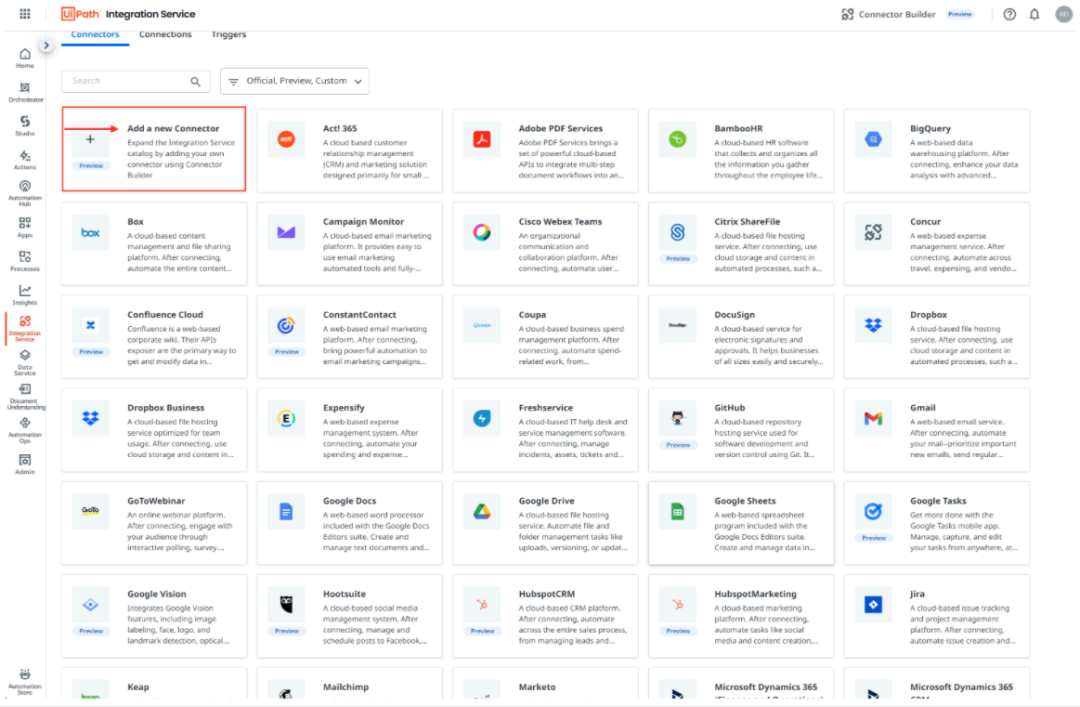Open Connector Builder in the header
The image size is (1080, 707).
(x=889, y=14)
